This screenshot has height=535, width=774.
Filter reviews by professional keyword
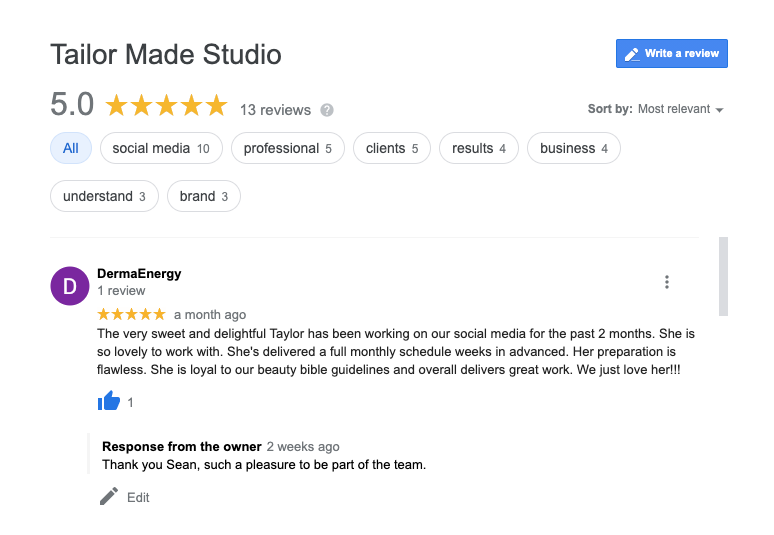(287, 148)
